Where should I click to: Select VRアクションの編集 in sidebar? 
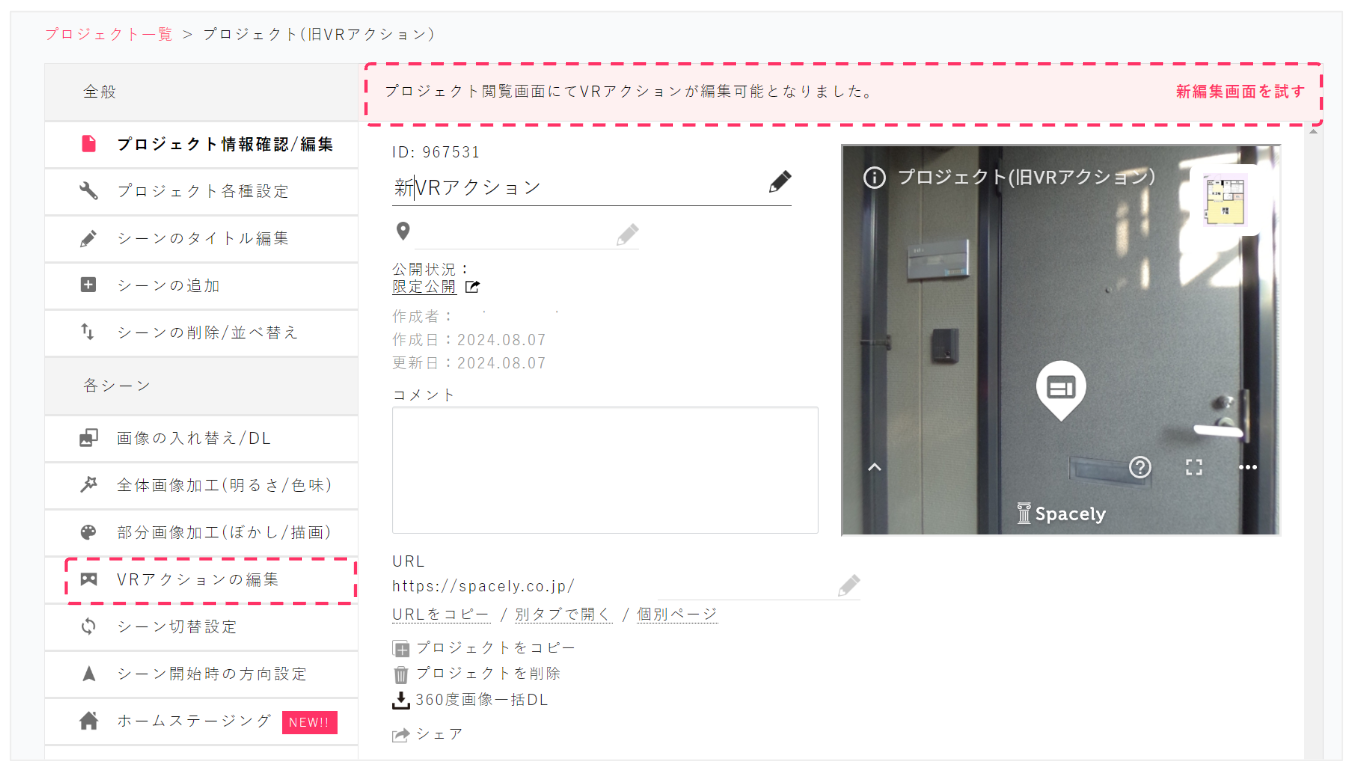point(210,580)
